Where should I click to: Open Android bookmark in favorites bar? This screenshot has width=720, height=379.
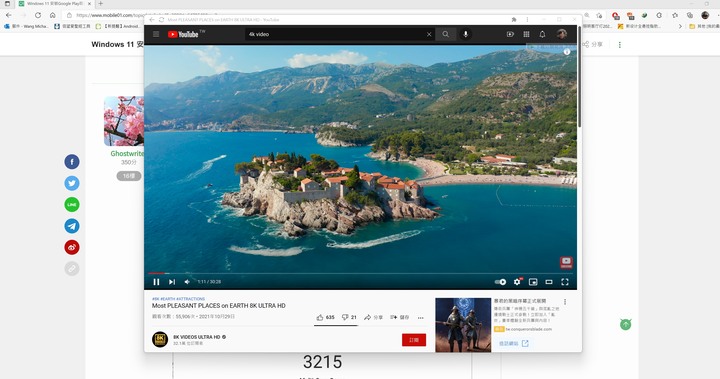pyautogui.click(x=118, y=26)
